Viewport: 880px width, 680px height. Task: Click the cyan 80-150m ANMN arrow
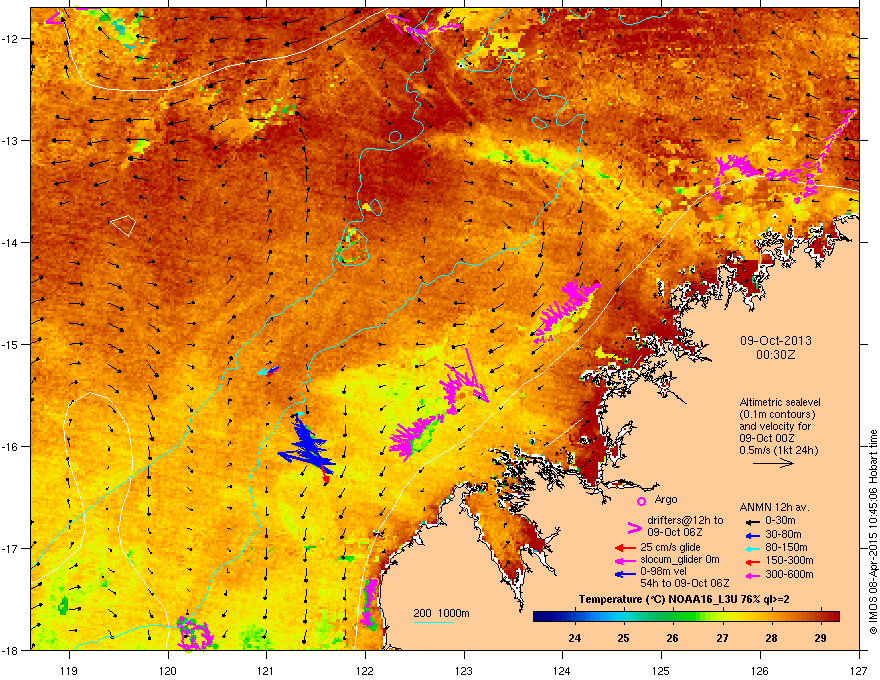pyautogui.click(x=753, y=548)
